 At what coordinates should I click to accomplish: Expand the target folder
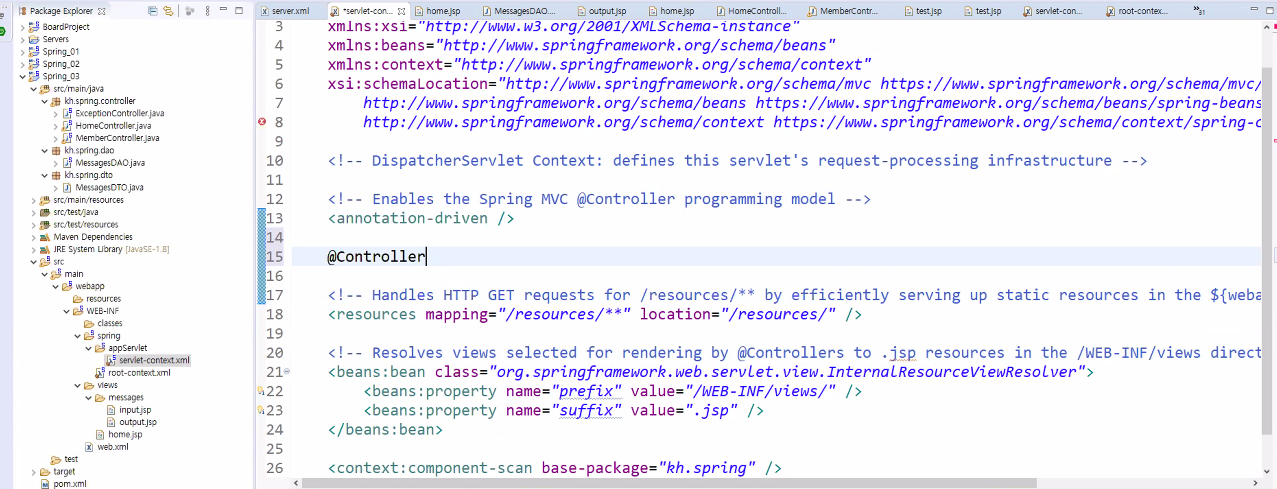[x=33, y=471]
